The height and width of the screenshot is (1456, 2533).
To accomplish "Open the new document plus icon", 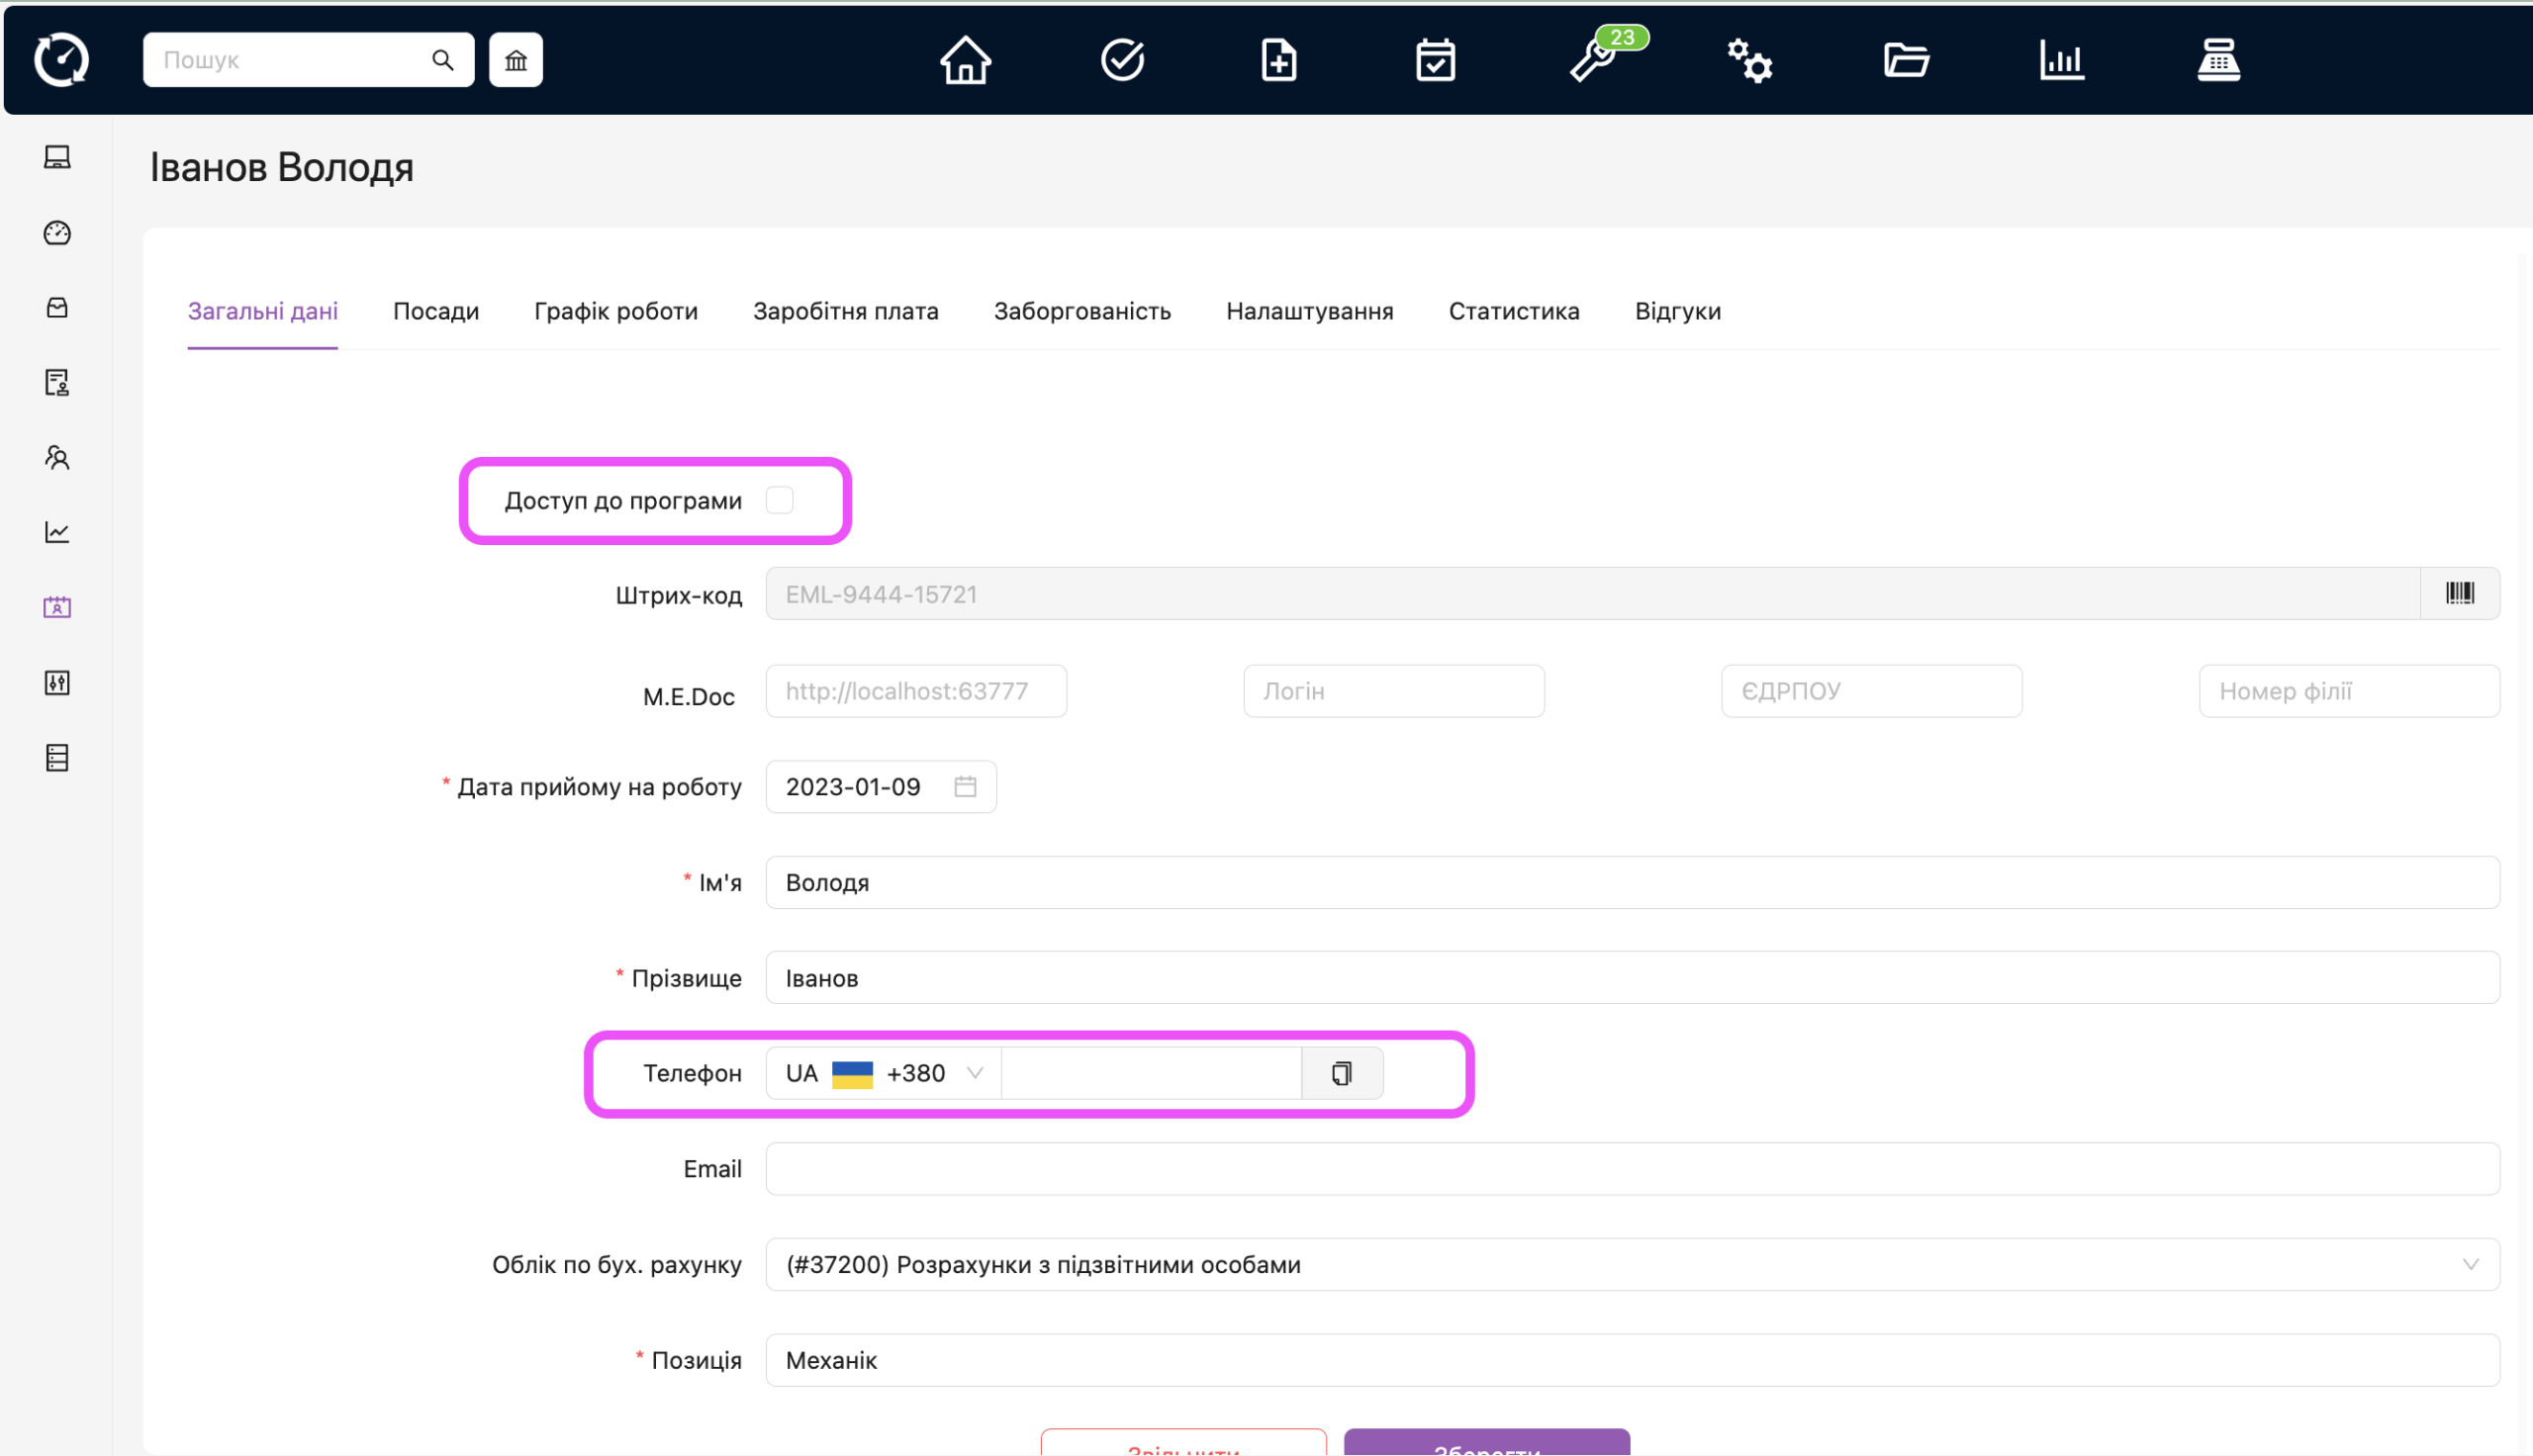I will coord(1278,60).
